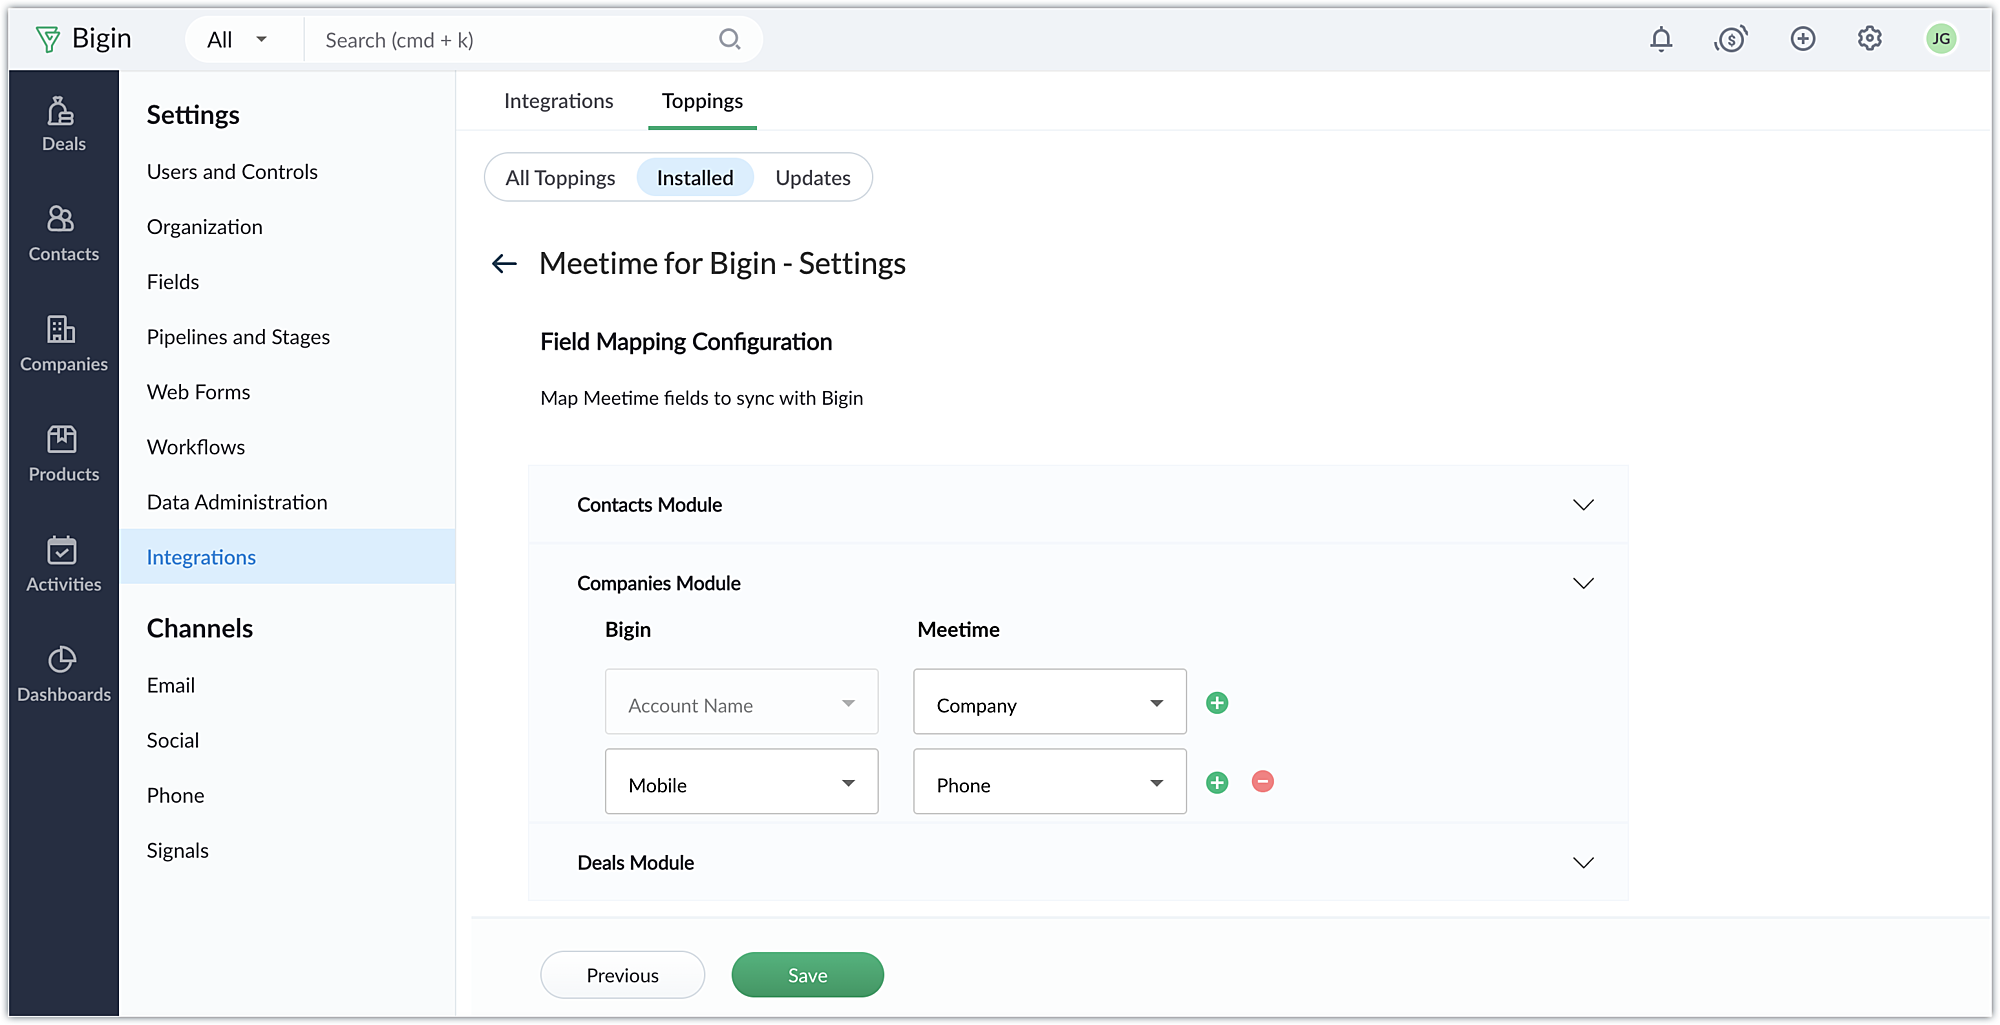Image resolution: width=2000 pixels, height=1025 pixels.
Task: Open the All search filter dropdown
Action: pyautogui.click(x=237, y=40)
